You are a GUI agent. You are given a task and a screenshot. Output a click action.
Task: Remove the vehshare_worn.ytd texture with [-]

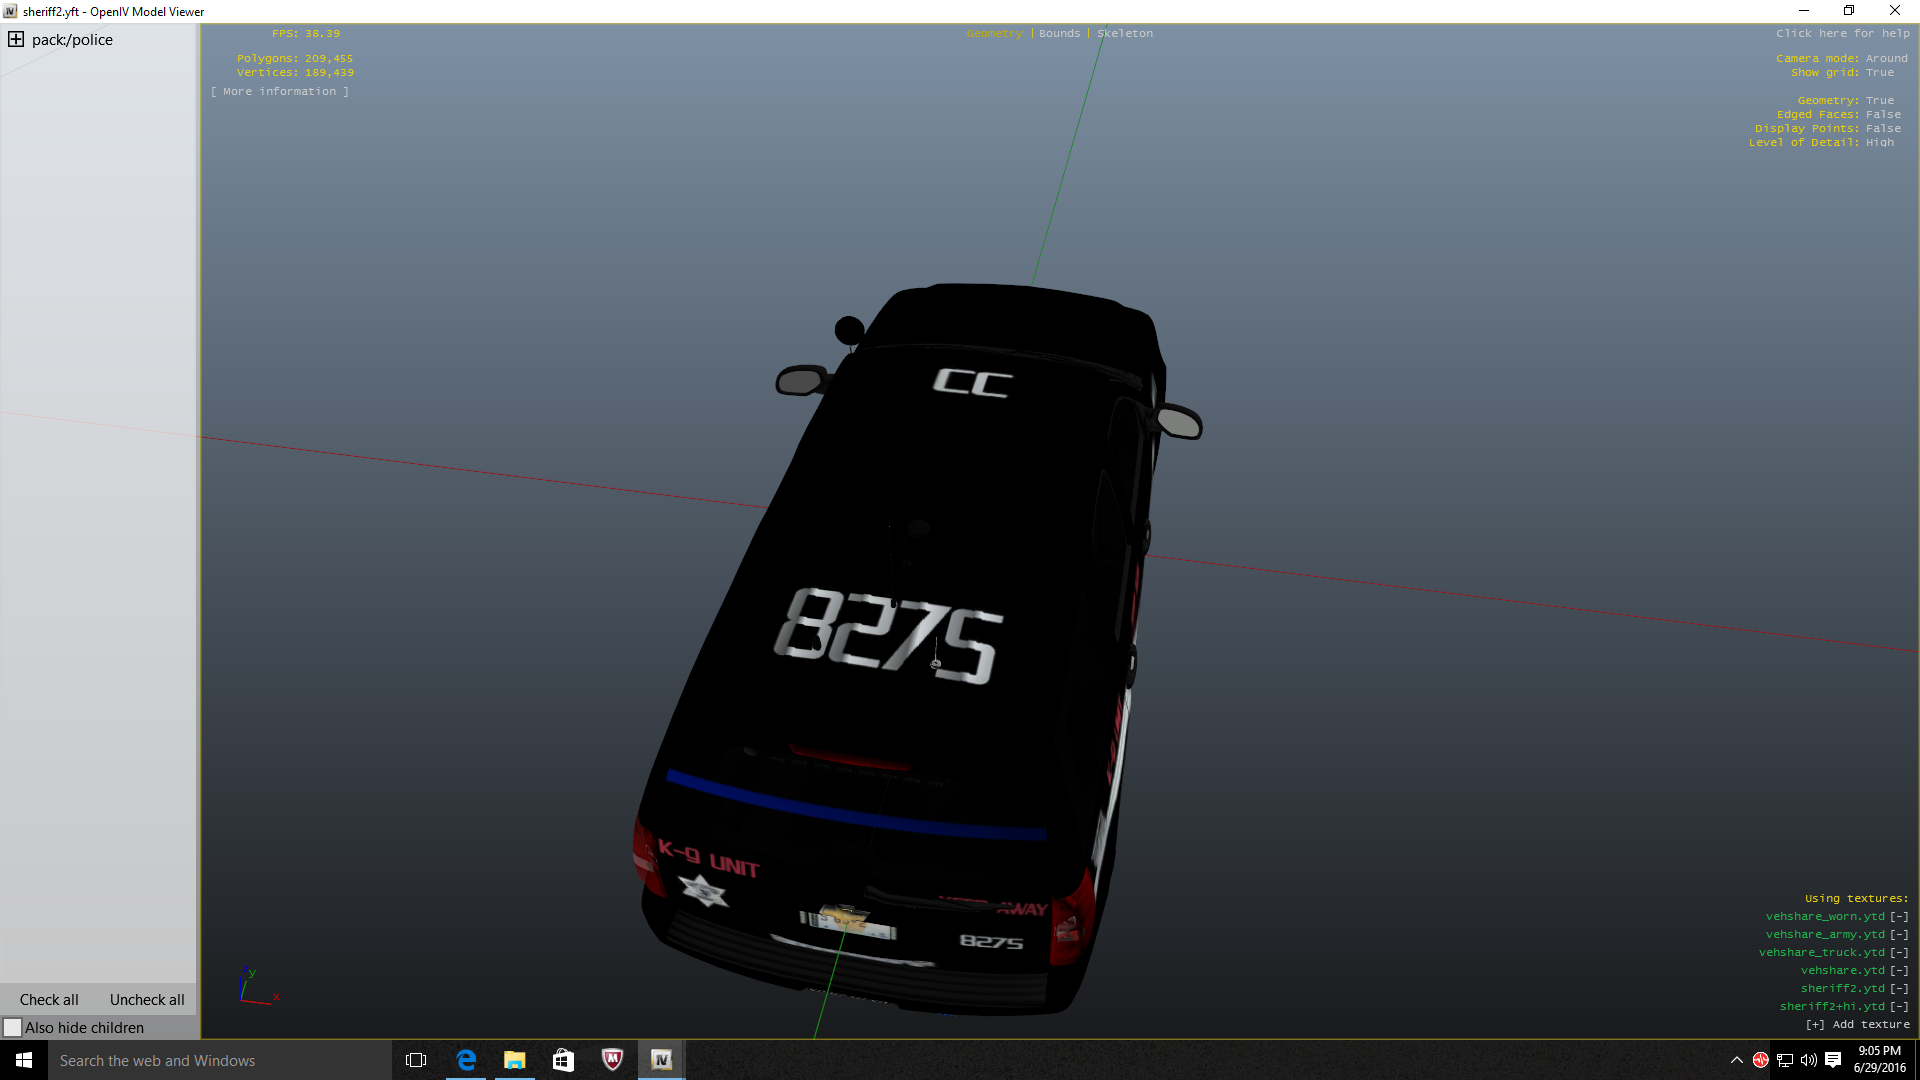(1899, 916)
